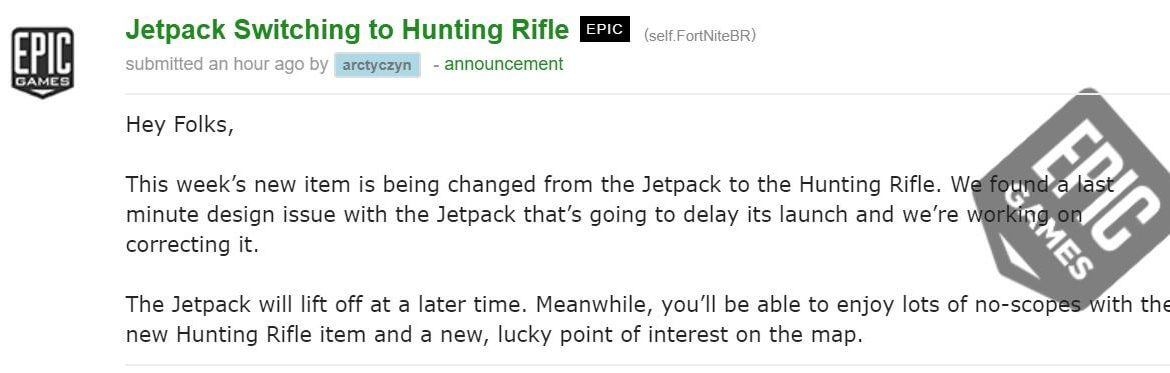Click the 'Hey Folks,' greeting line
The image size is (1170, 373).
coord(180,125)
